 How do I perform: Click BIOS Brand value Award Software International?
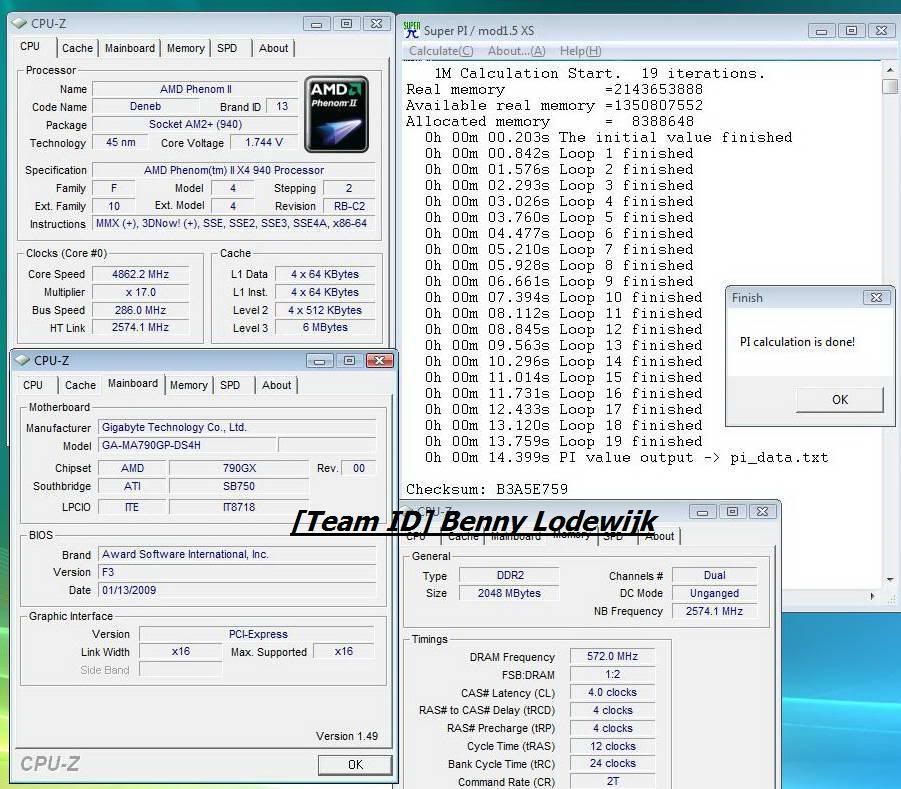237,554
